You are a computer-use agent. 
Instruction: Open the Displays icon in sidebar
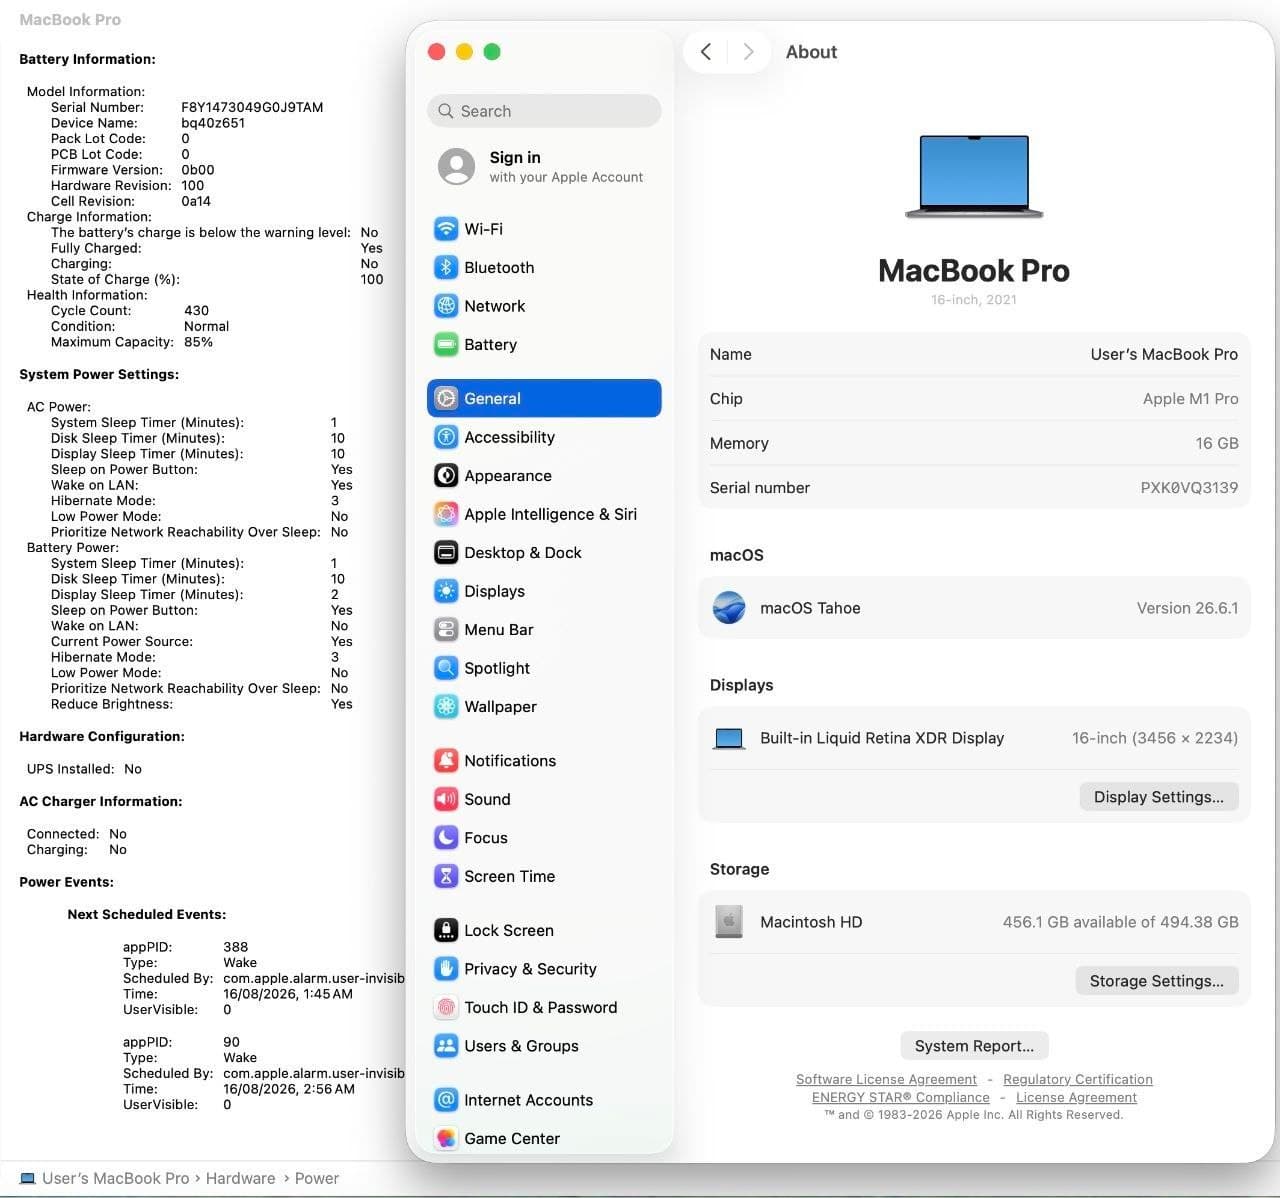[446, 591]
